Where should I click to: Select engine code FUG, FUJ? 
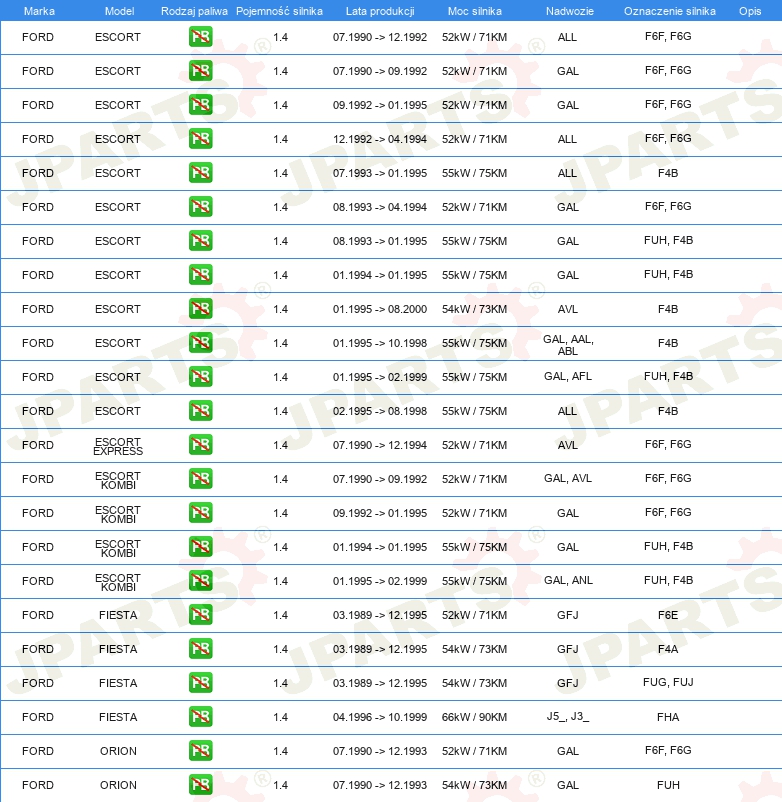pyautogui.click(x=668, y=682)
